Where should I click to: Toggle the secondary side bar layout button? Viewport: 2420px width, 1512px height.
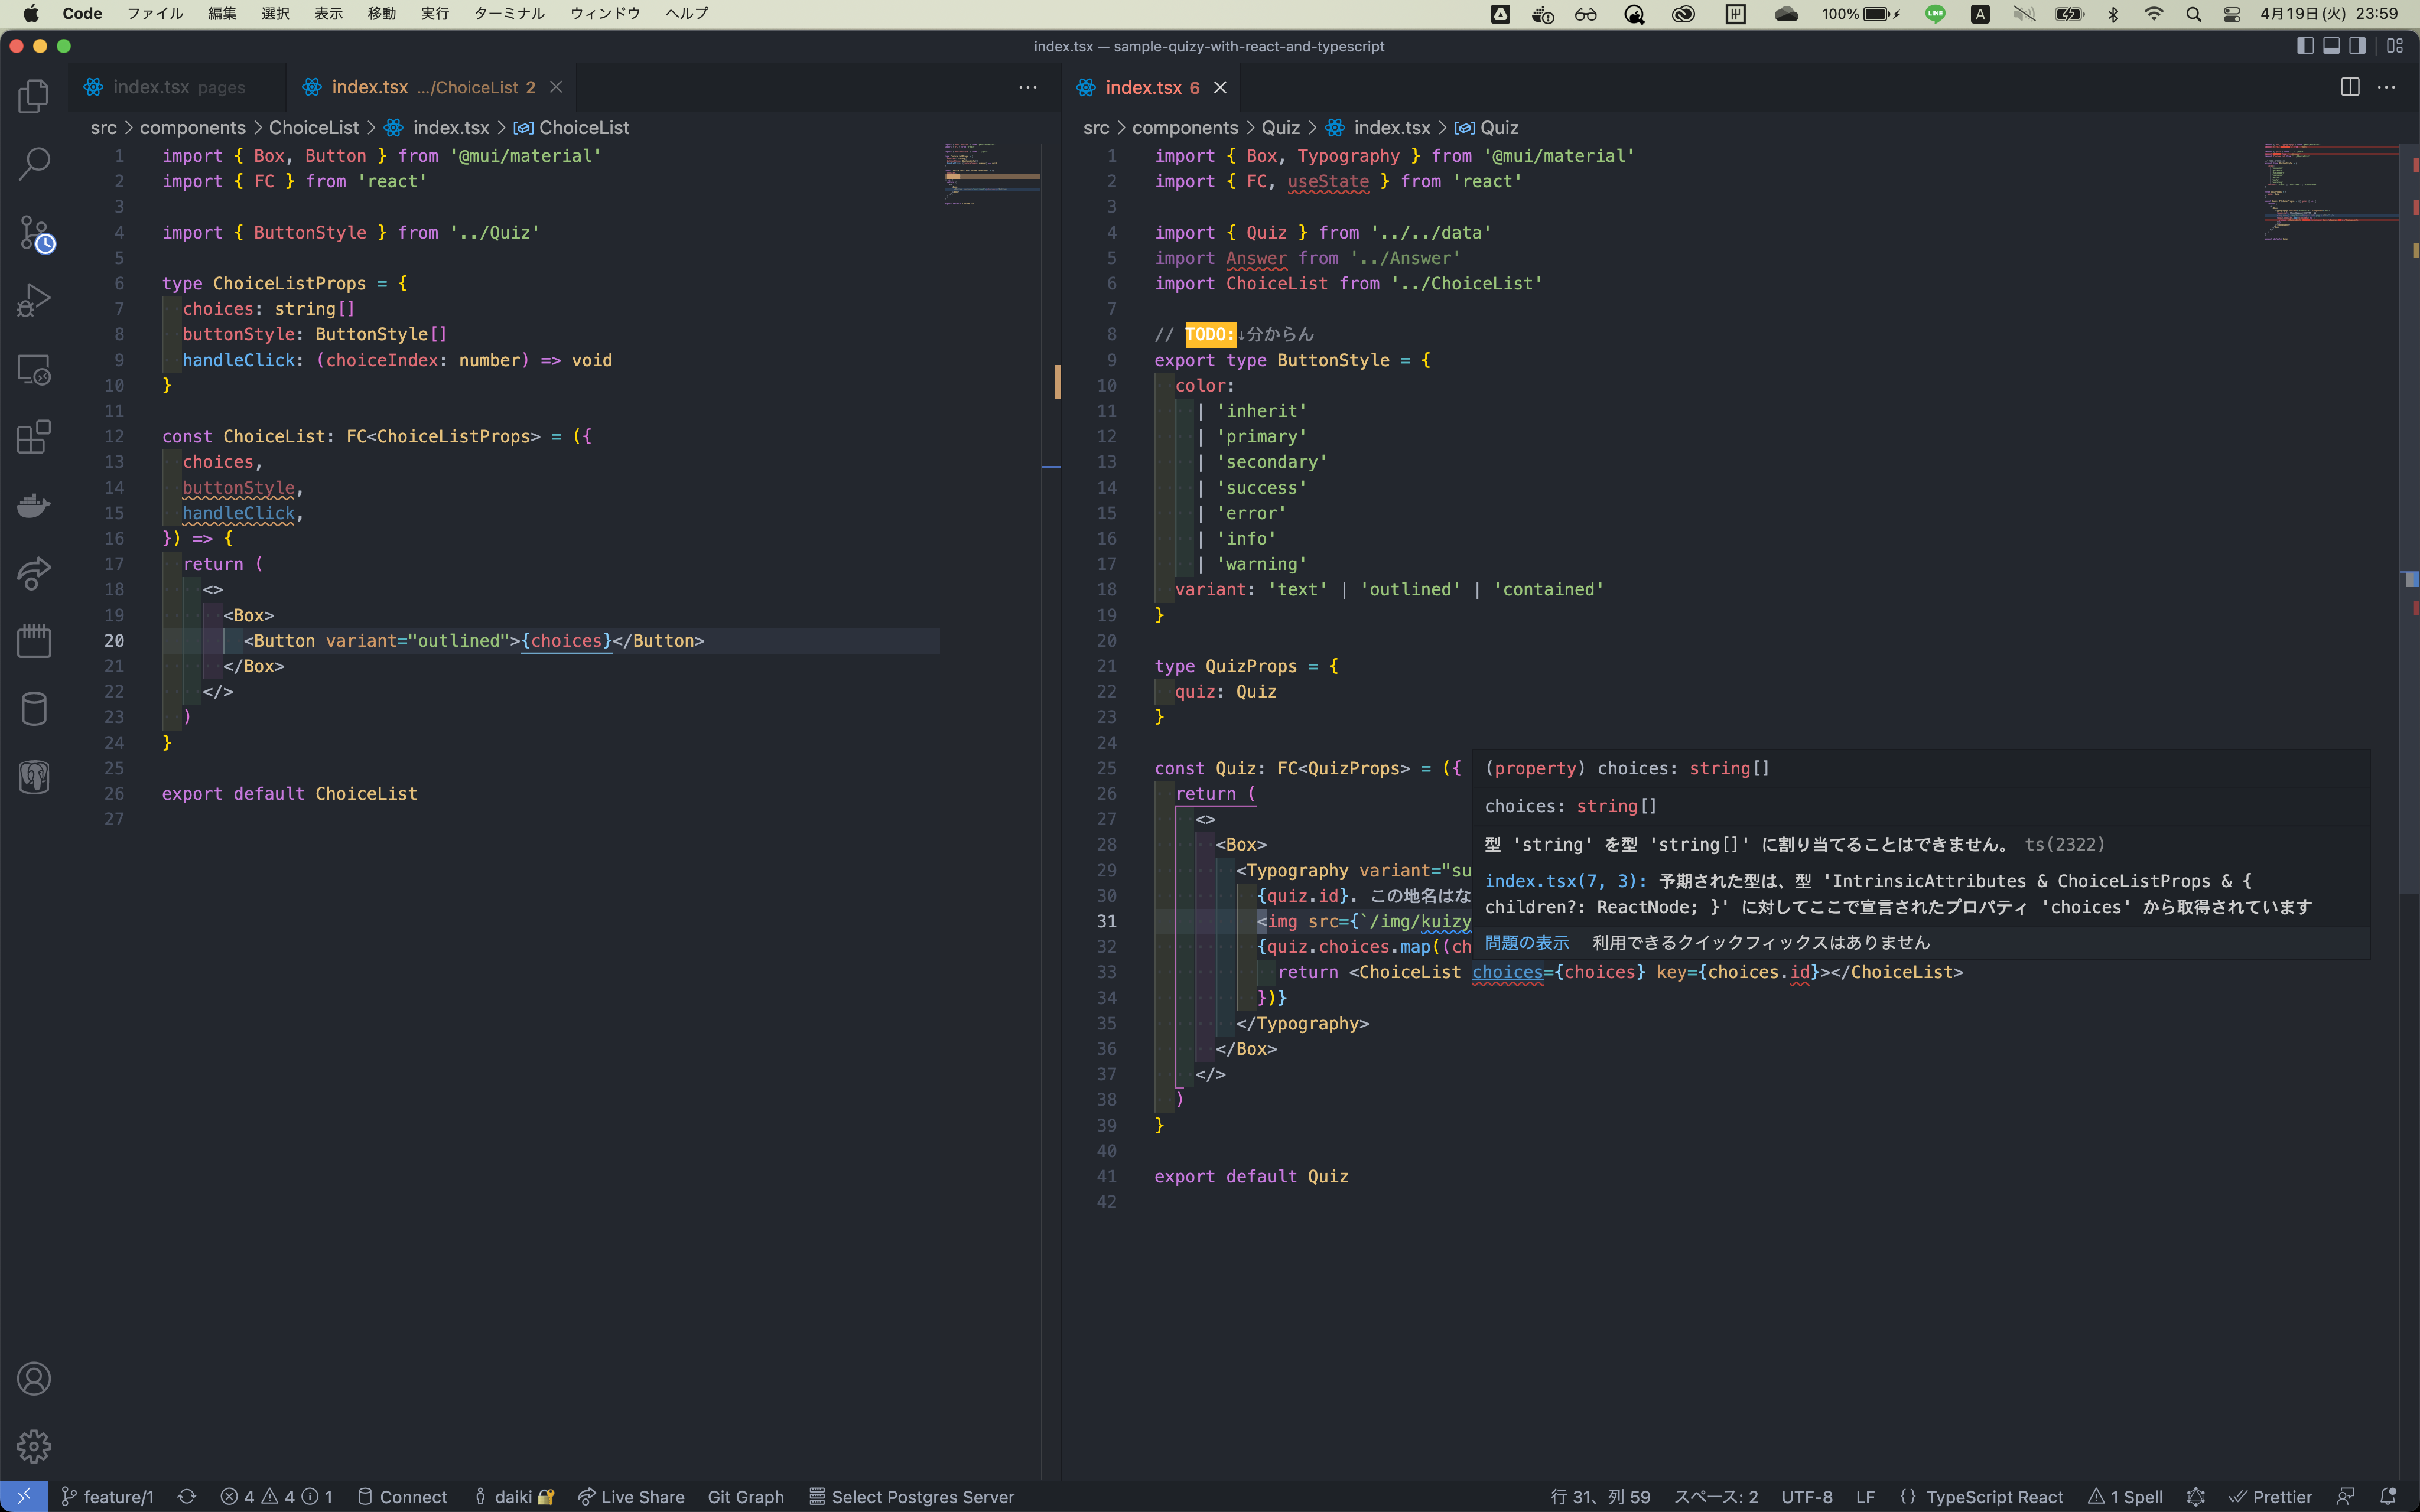[2357, 46]
